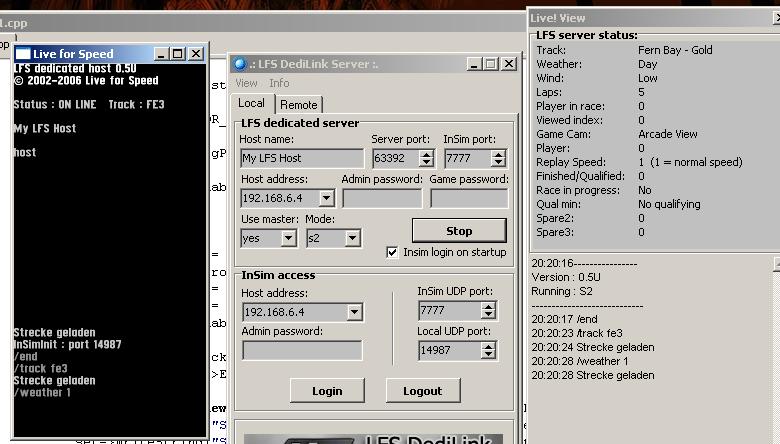The width and height of the screenshot is (780, 444).
Task: Increase the InSim UDP port value
Action: point(488,306)
